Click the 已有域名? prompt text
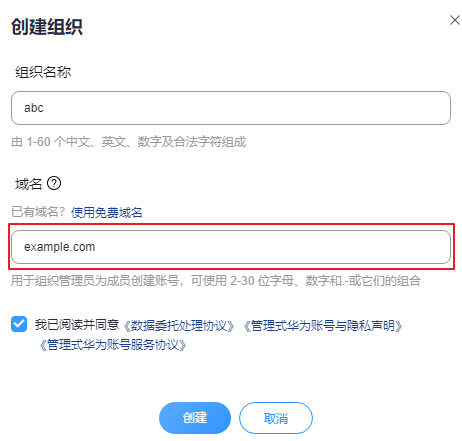Screen dimensions: 462x441 click(38, 212)
